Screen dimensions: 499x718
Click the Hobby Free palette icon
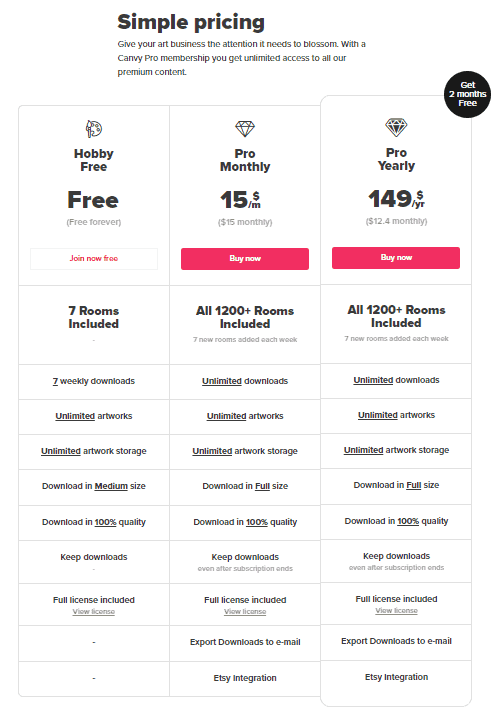tap(94, 129)
